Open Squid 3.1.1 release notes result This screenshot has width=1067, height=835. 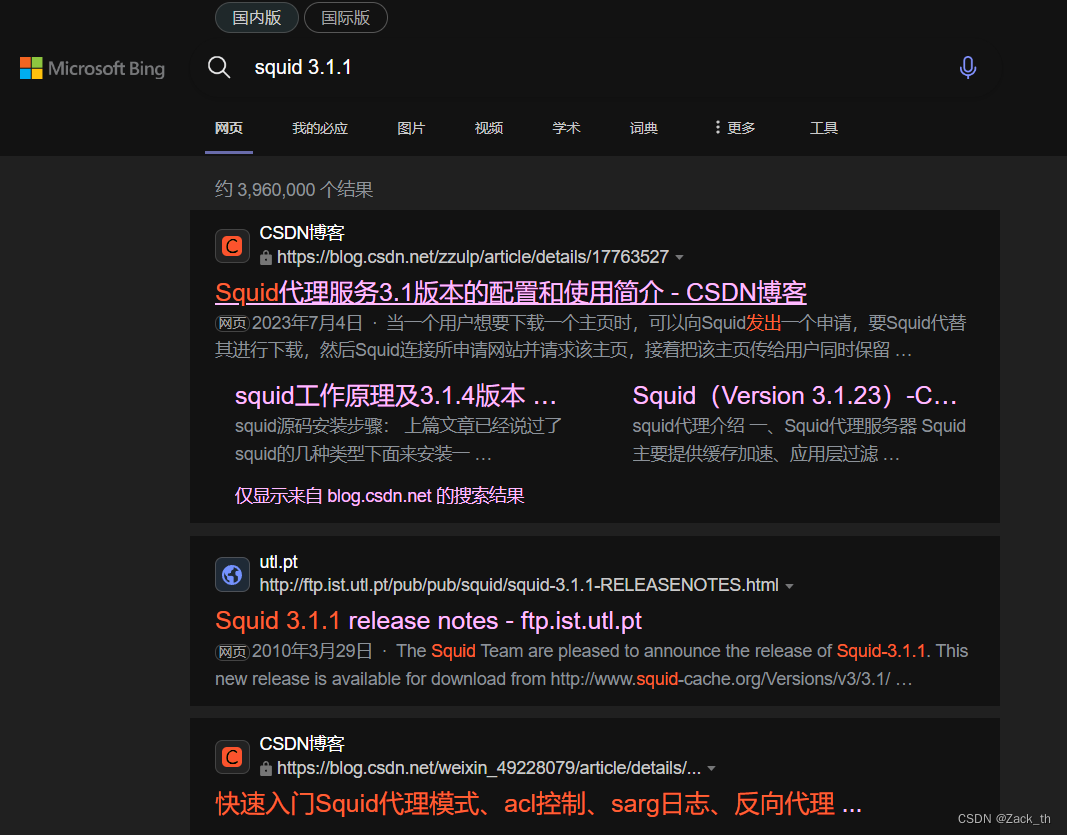coord(429,621)
